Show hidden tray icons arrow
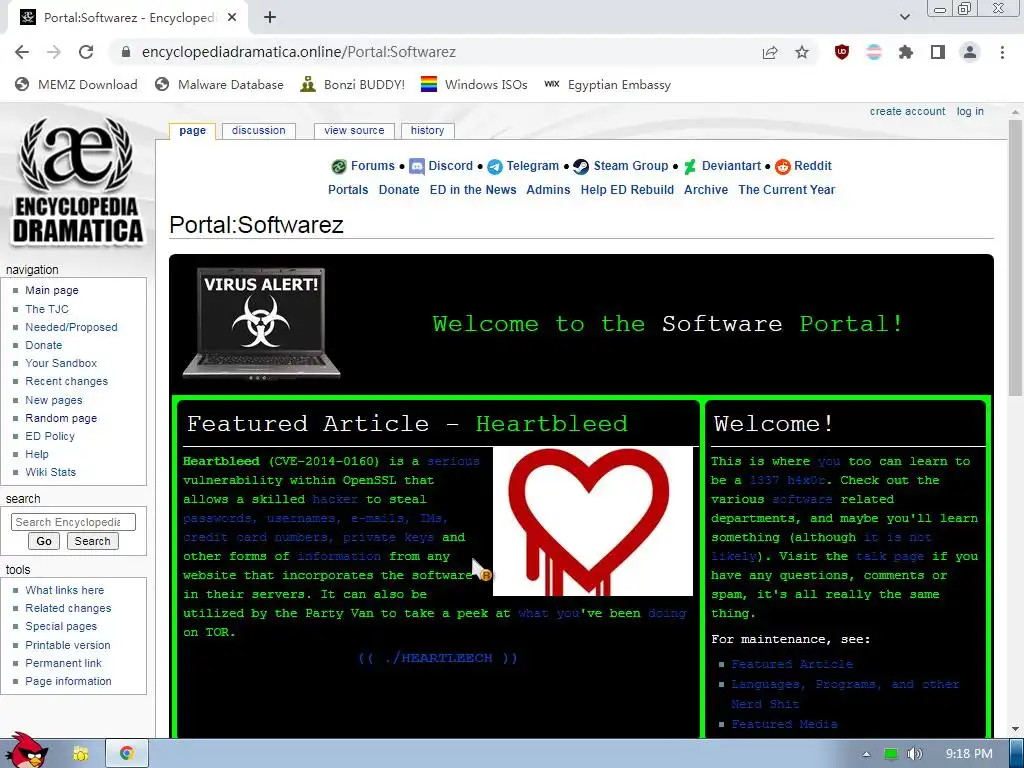Image resolution: width=1024 pixels, height=768 pixels. [866, 754]
